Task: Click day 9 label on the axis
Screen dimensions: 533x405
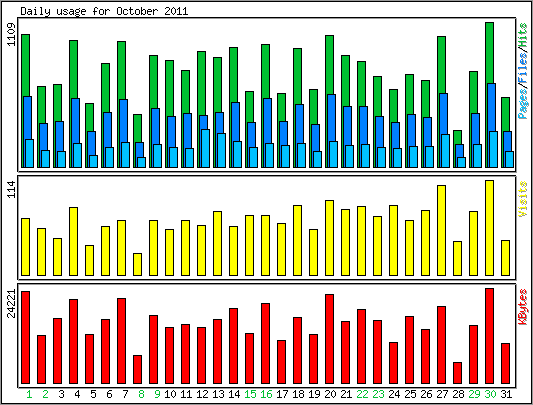Action: [x=157, y=394]
